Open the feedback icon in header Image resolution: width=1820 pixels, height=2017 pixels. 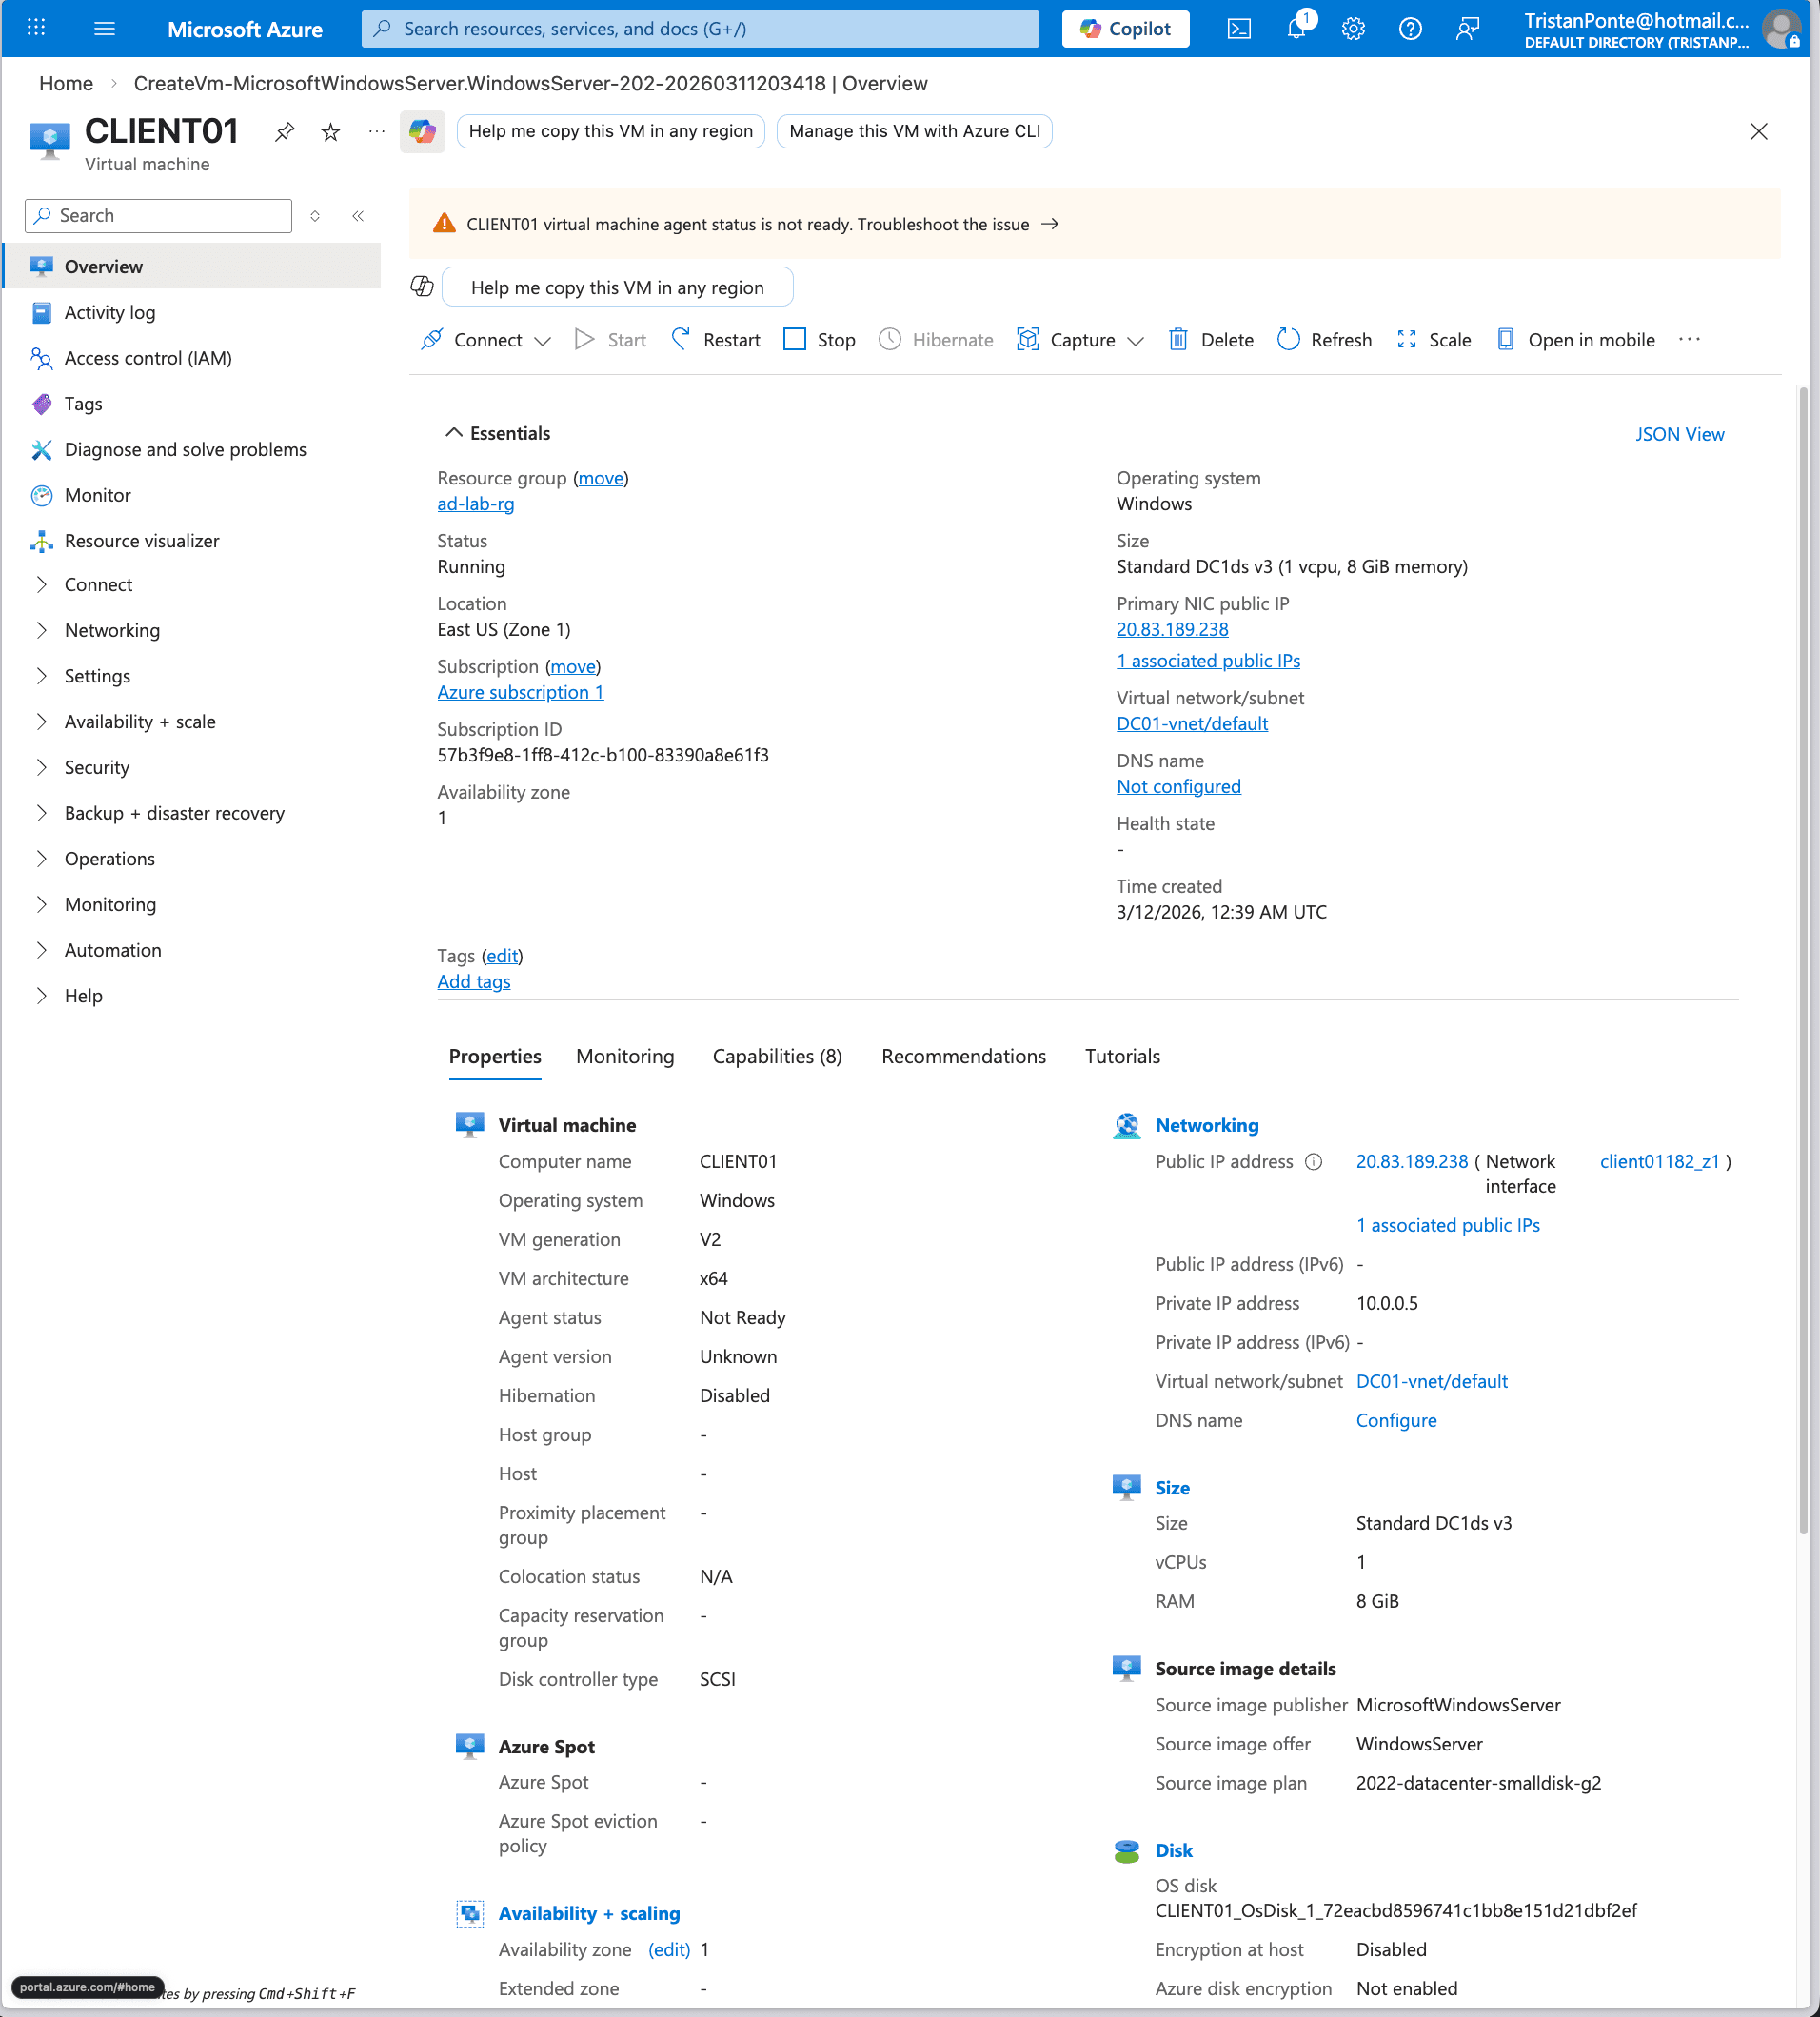[x=1467, y=29]
